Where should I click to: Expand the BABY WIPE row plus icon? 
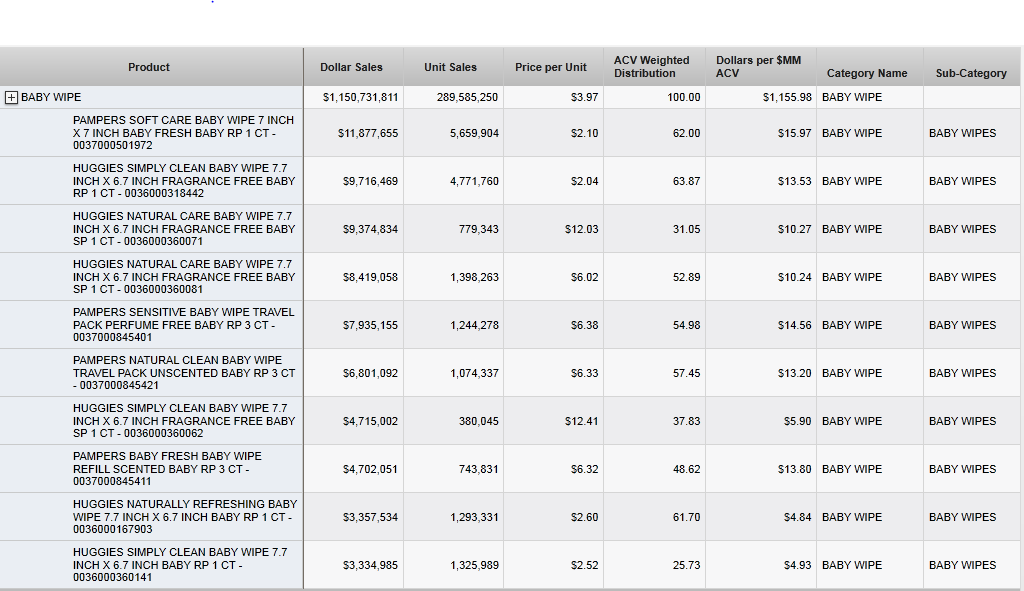[12, 97]
